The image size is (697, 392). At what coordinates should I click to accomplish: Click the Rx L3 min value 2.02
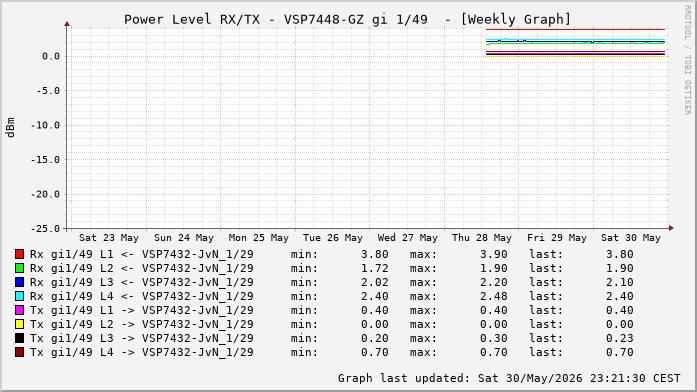[x=375, y=283]
